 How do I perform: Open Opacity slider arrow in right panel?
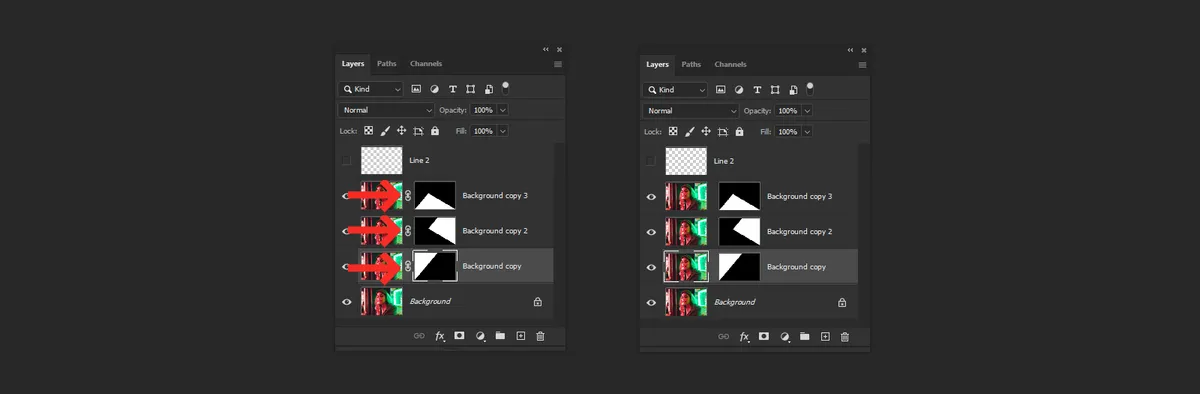pyautogui.click(x=807, y=110)
